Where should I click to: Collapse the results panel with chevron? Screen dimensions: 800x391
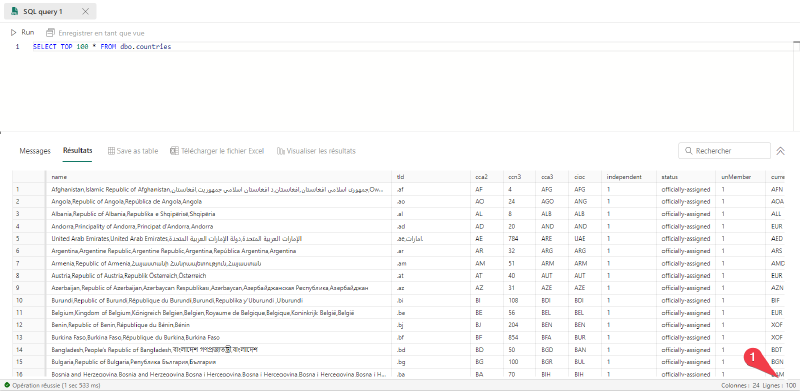780,151
